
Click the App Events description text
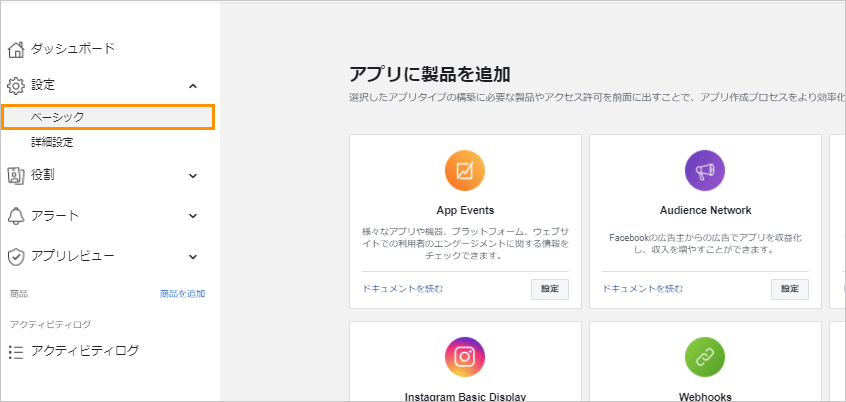coord(465,244)
